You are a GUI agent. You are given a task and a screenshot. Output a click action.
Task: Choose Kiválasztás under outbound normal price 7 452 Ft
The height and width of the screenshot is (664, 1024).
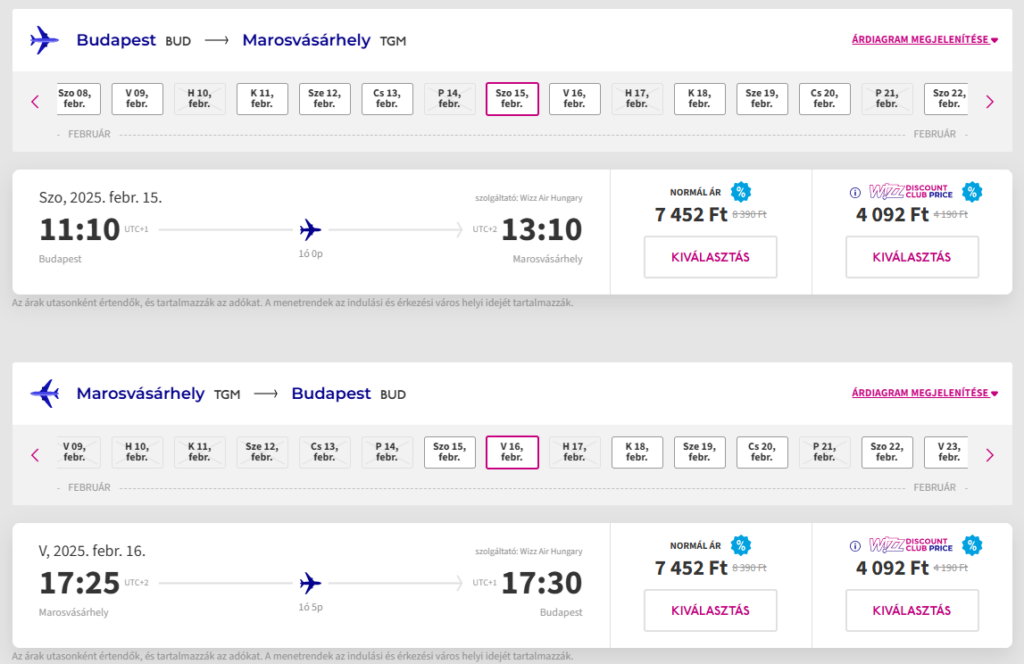[711, 257]
